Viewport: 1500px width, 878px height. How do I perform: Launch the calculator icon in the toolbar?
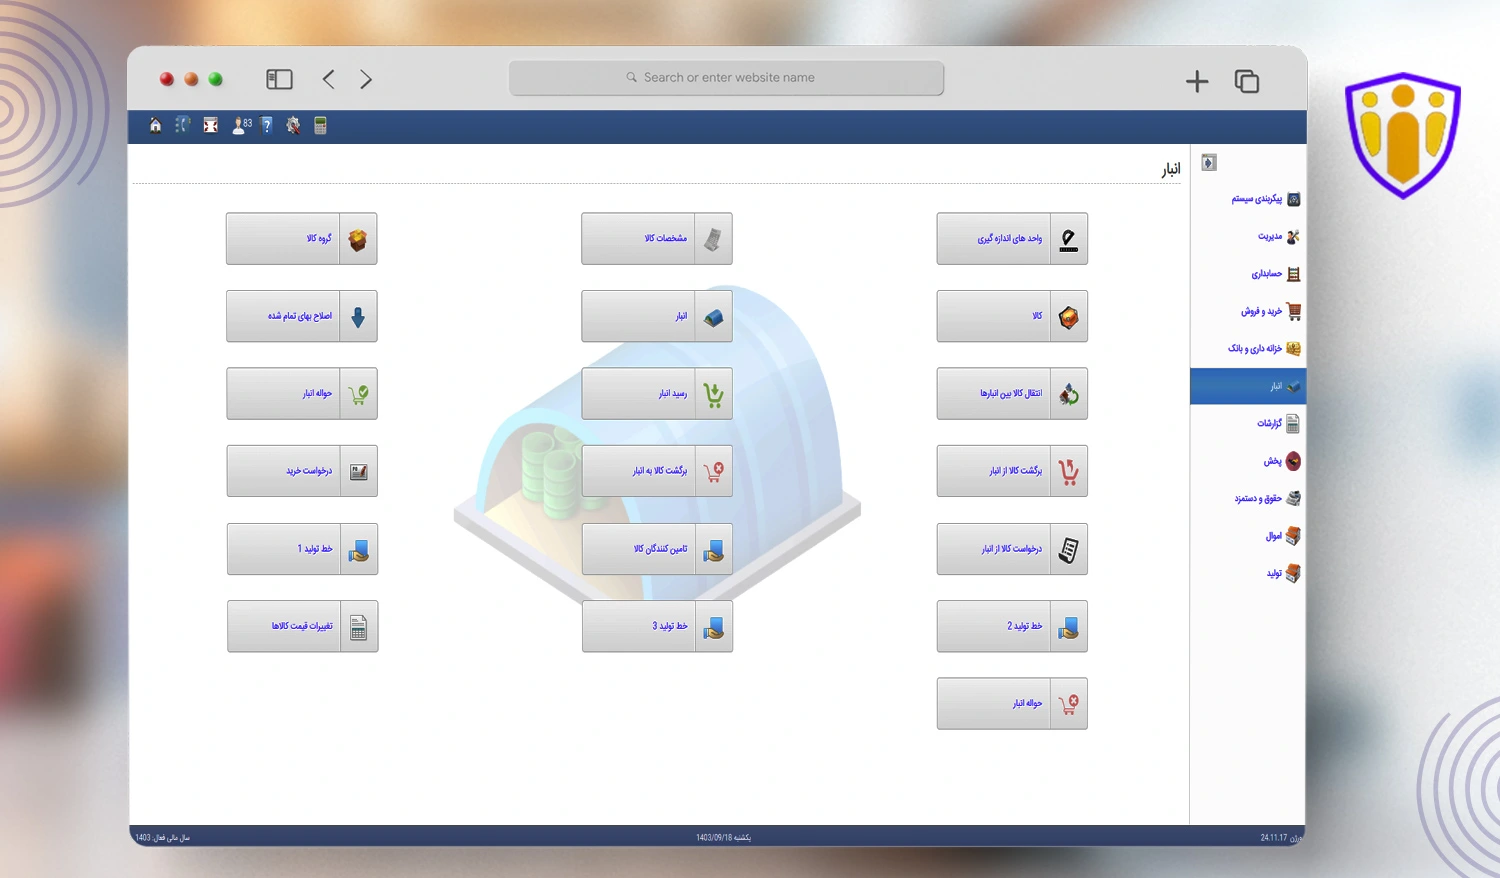pos(320,125)
